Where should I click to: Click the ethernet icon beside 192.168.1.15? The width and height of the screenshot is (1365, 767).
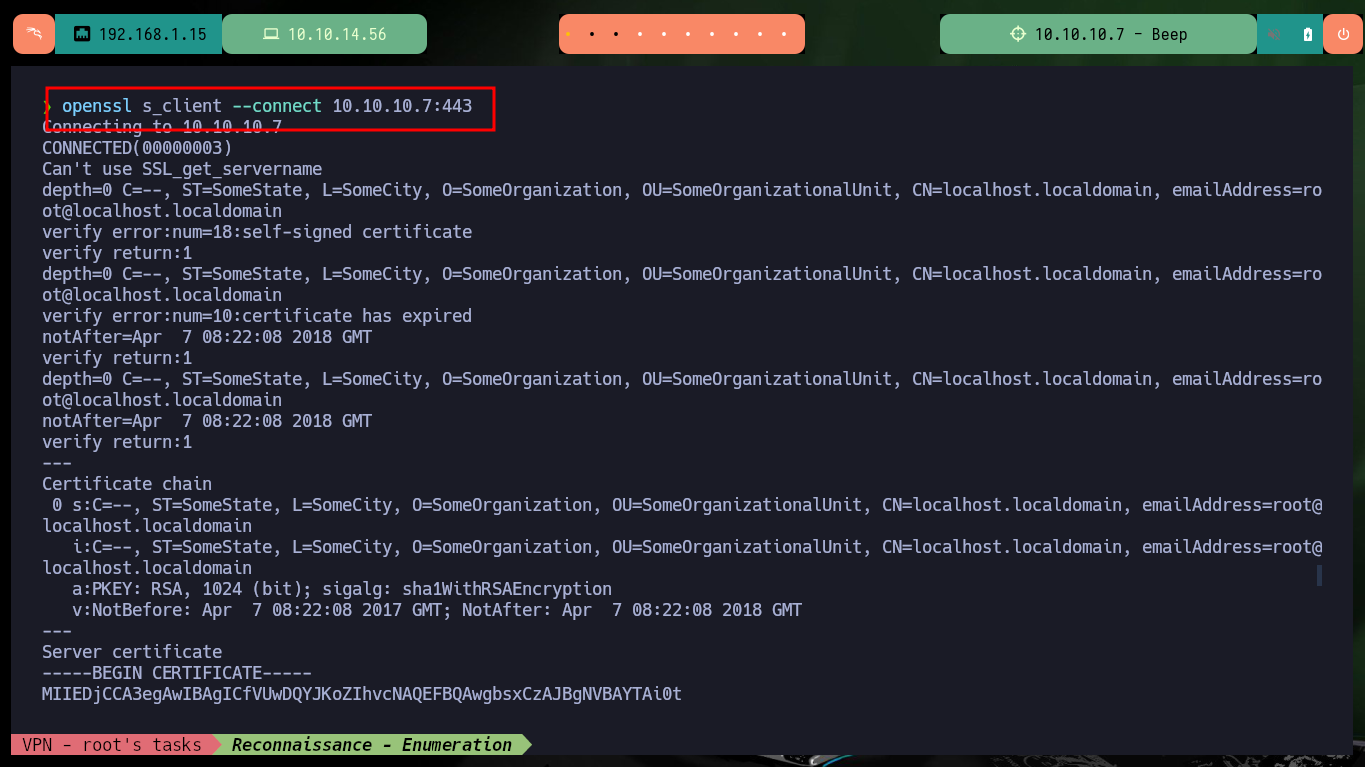(82, 34)
